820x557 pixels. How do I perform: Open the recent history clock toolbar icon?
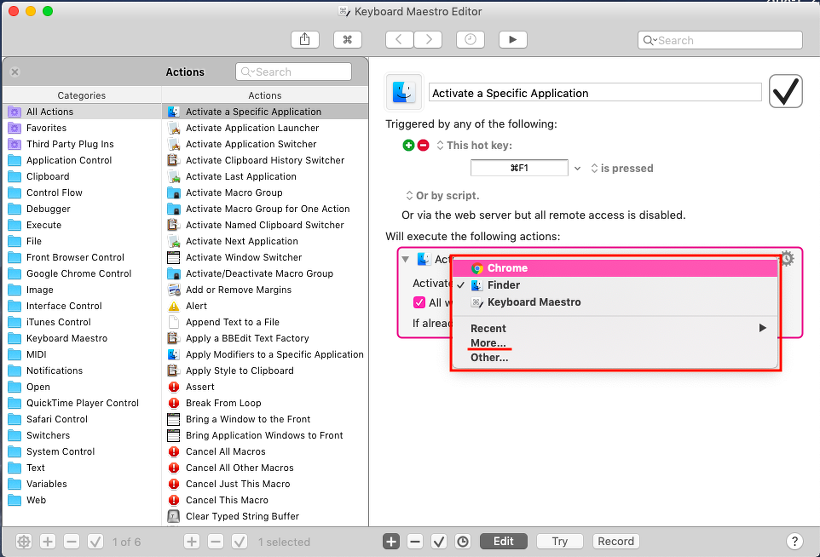click(470, 40)
